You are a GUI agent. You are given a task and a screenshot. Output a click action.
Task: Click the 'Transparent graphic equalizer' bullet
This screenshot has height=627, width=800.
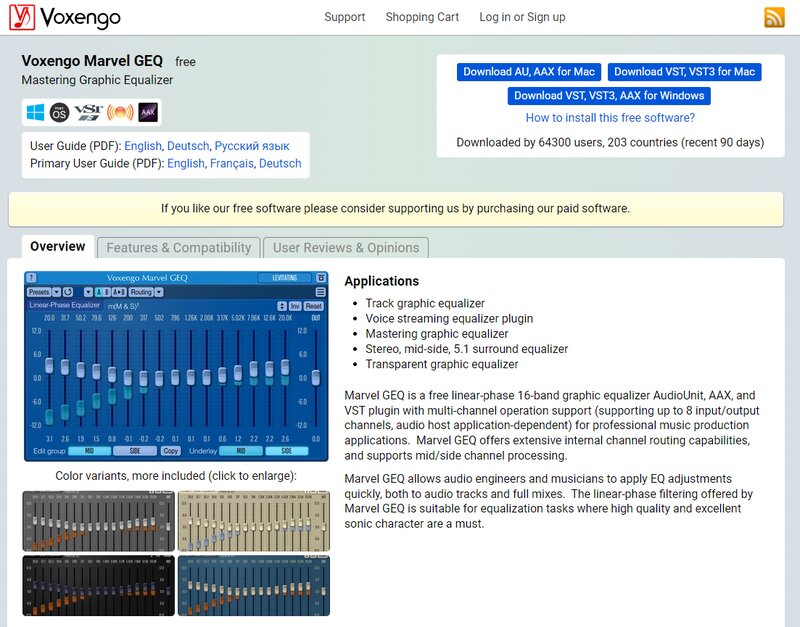coord(442,364)
